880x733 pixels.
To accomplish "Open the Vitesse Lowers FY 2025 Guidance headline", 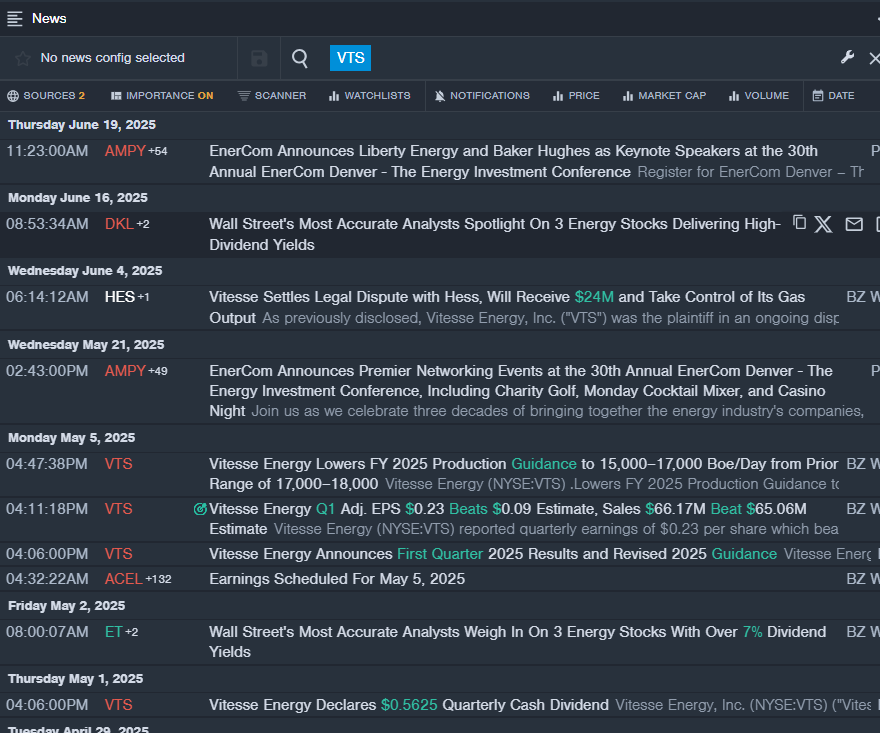I will (x=524, y=474).
